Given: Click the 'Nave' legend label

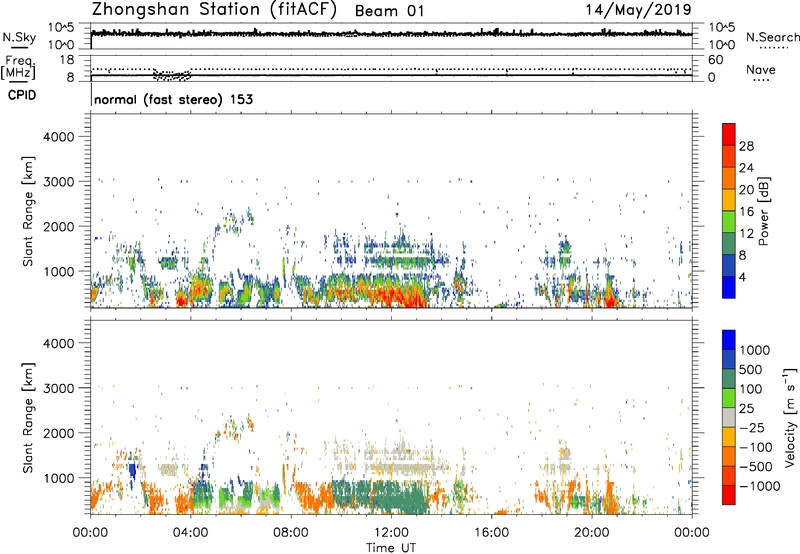Looking at the screenshot, I should tap(761, 70).
